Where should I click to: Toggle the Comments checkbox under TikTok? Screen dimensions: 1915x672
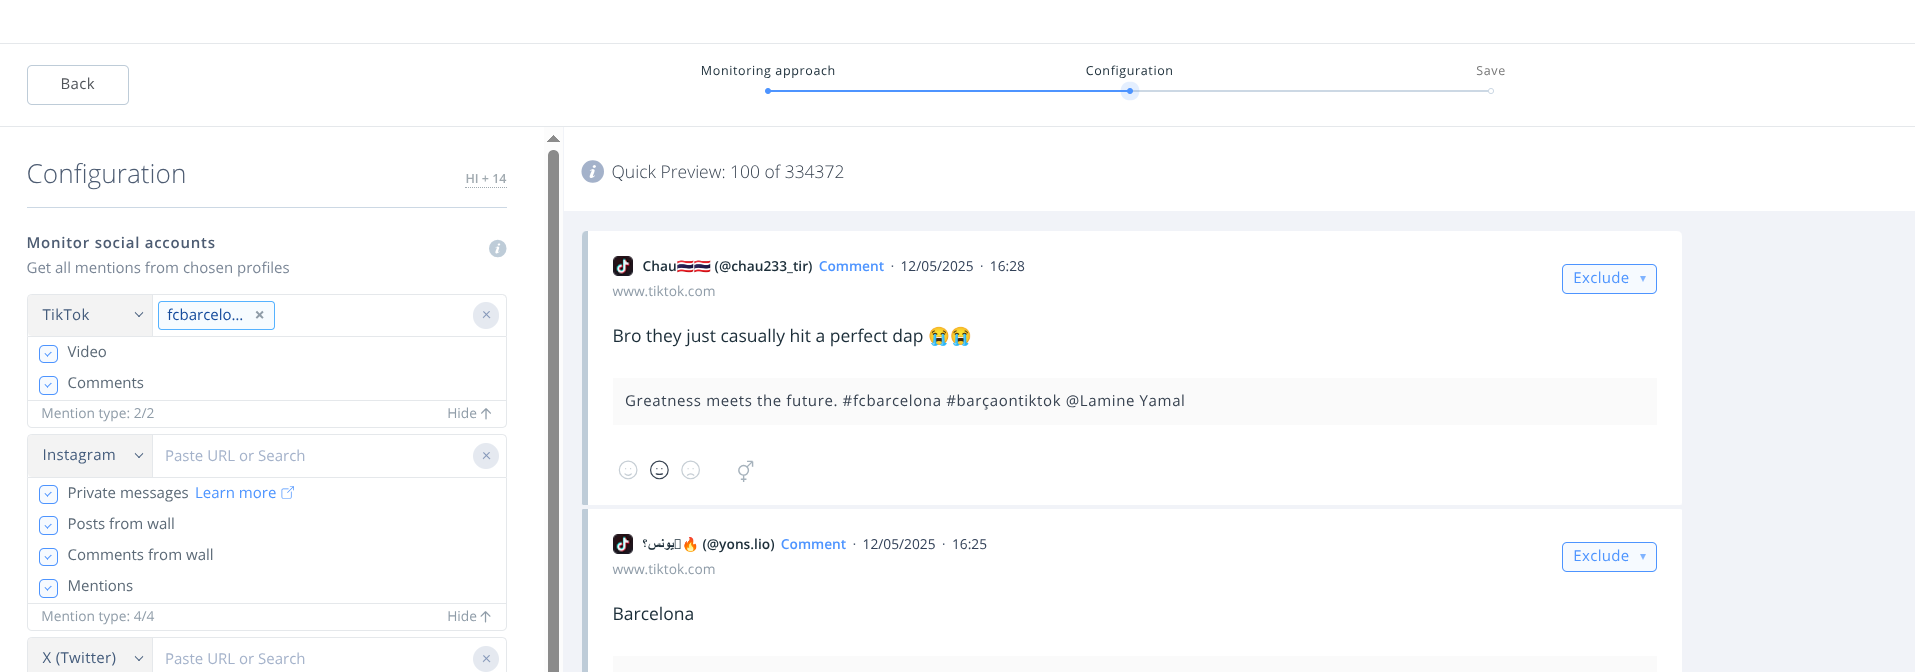[x=48, y=385]
